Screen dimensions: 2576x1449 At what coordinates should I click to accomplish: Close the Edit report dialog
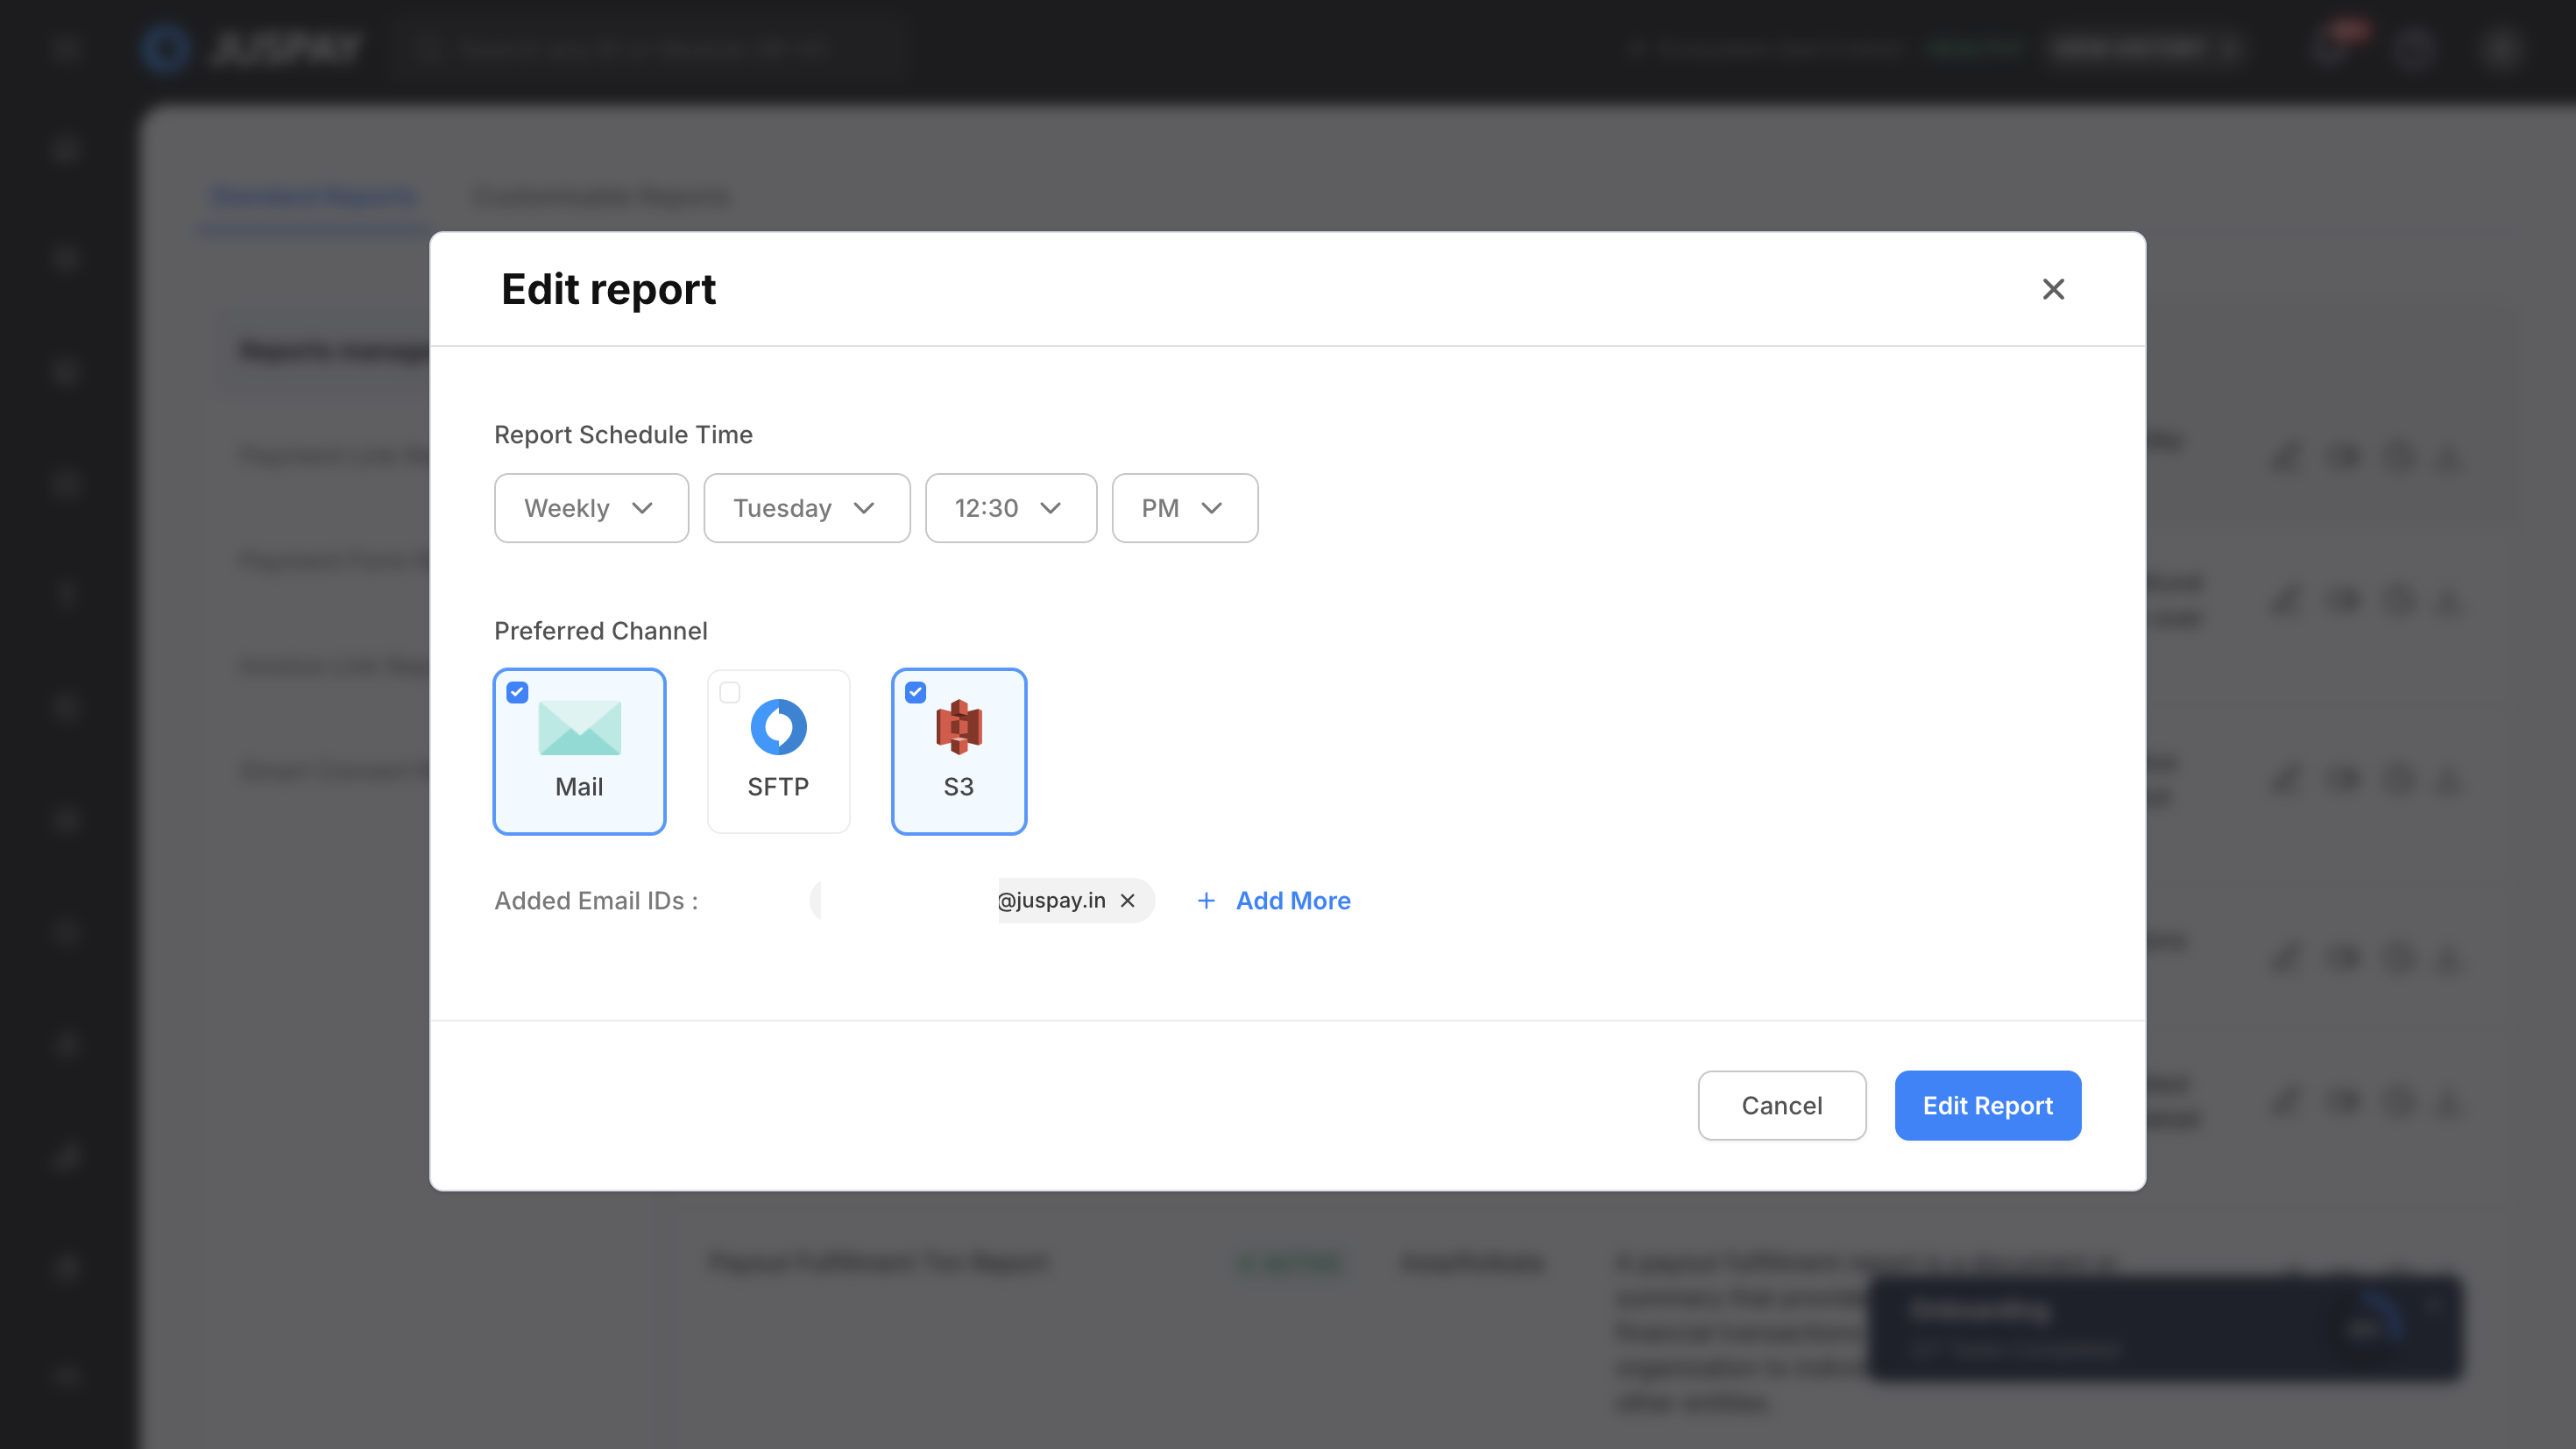click(x=2053, y=289)
